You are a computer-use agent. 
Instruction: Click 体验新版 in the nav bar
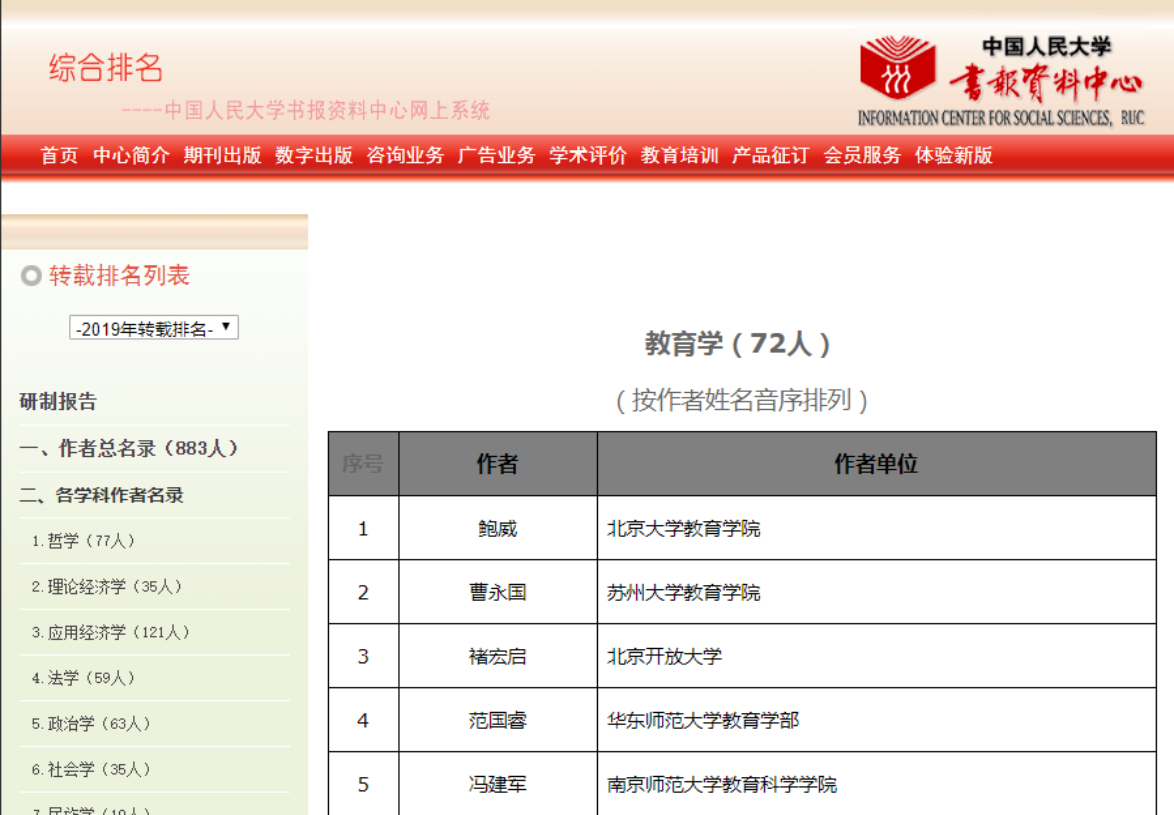click(x=954, y=155)
